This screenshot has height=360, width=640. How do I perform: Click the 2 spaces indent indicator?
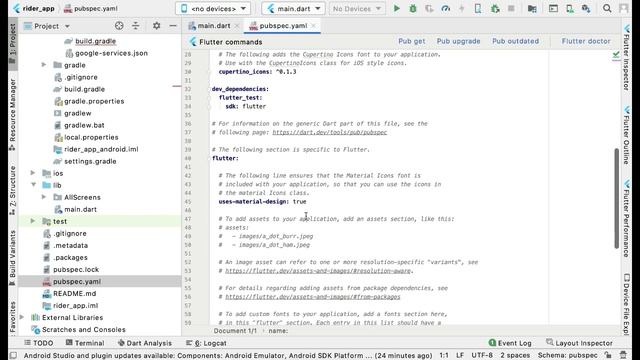515,355
